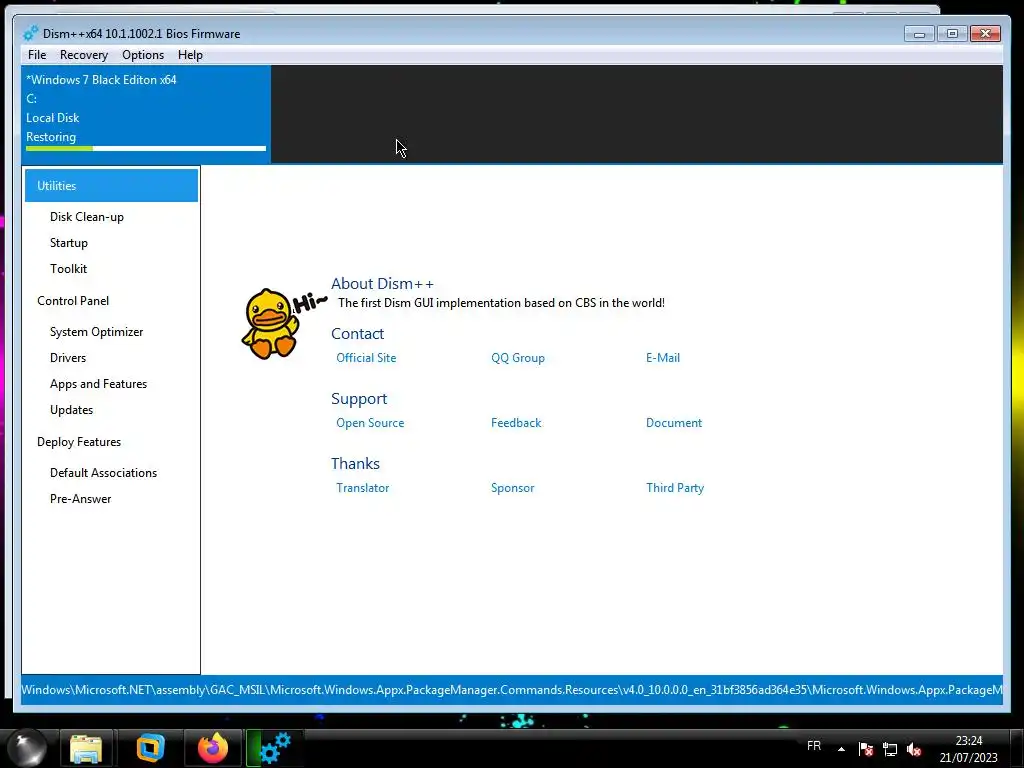
Task: Select the Control Panel section
Action: click(73, 301)
